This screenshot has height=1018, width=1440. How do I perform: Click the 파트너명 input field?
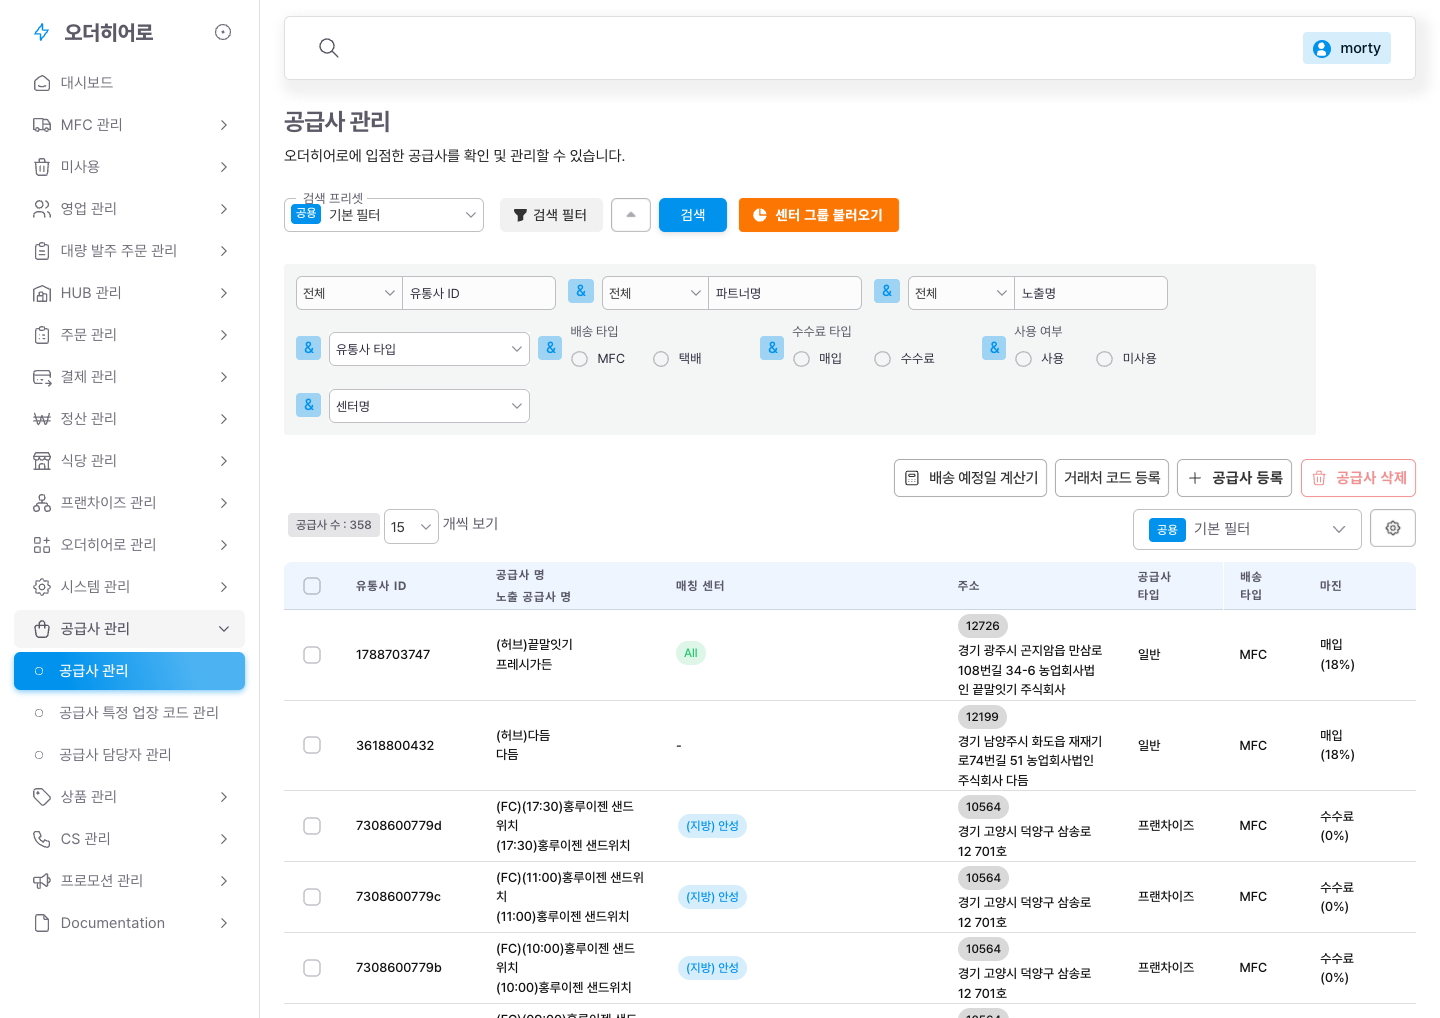[785, 293]
